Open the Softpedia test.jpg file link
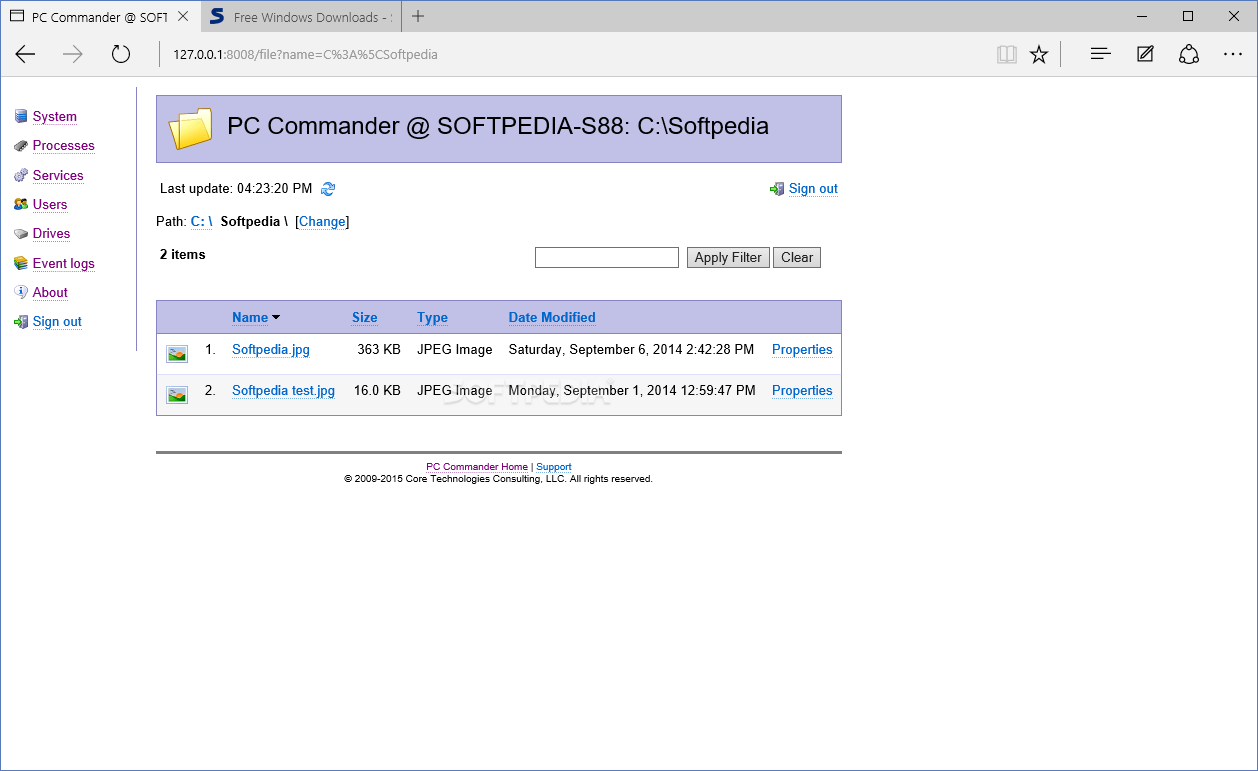Screen dimensions: 1258x771 pos(283,391)
